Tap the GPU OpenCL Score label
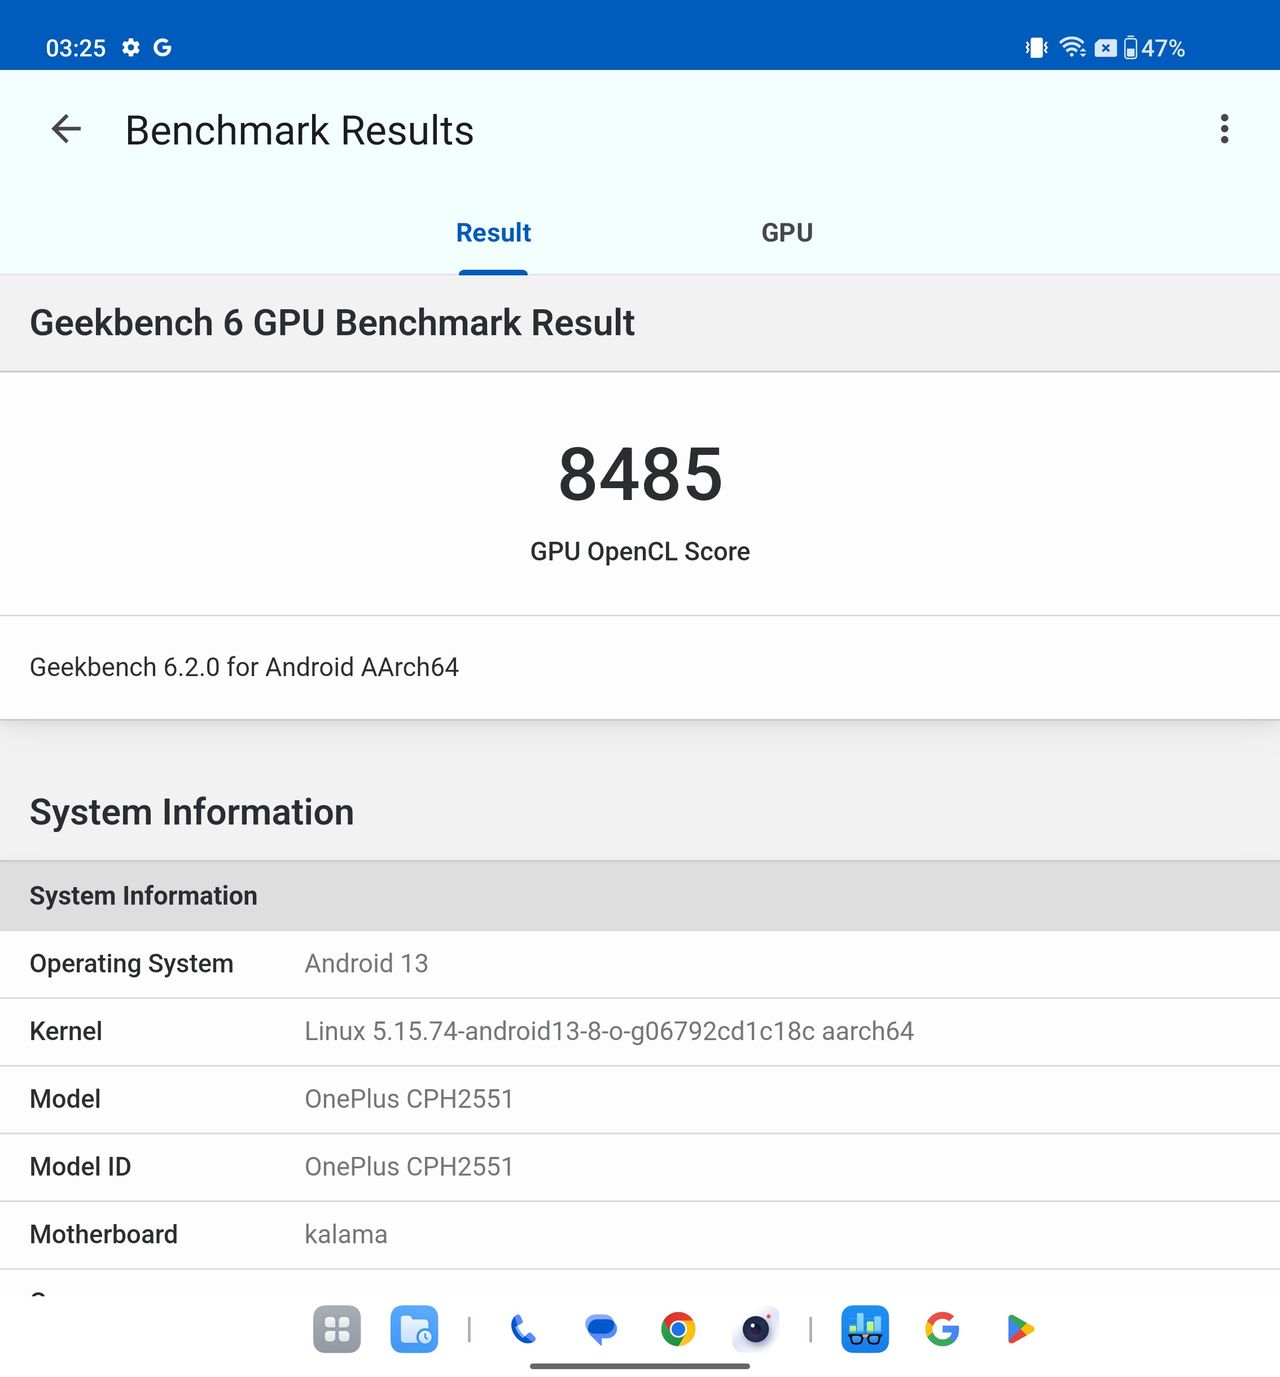 click(640, 552)
